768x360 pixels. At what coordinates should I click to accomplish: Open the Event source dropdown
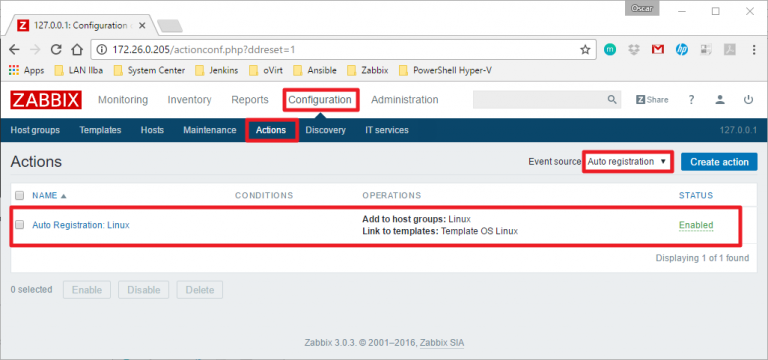[x=627, y=162]
